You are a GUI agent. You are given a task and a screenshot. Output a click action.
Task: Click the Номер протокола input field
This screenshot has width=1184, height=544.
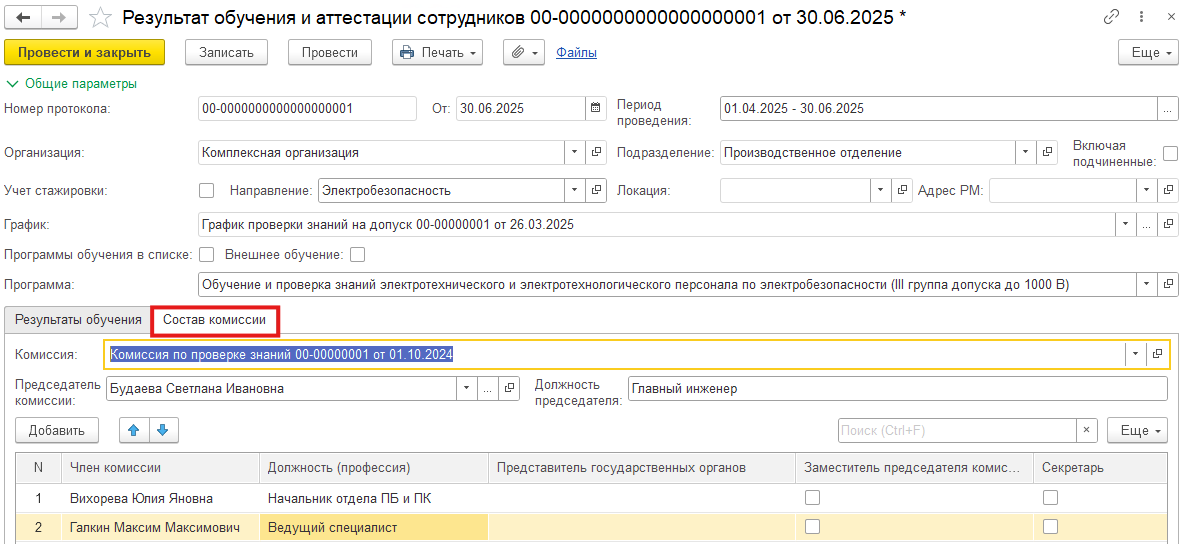(x=307, y=108)
